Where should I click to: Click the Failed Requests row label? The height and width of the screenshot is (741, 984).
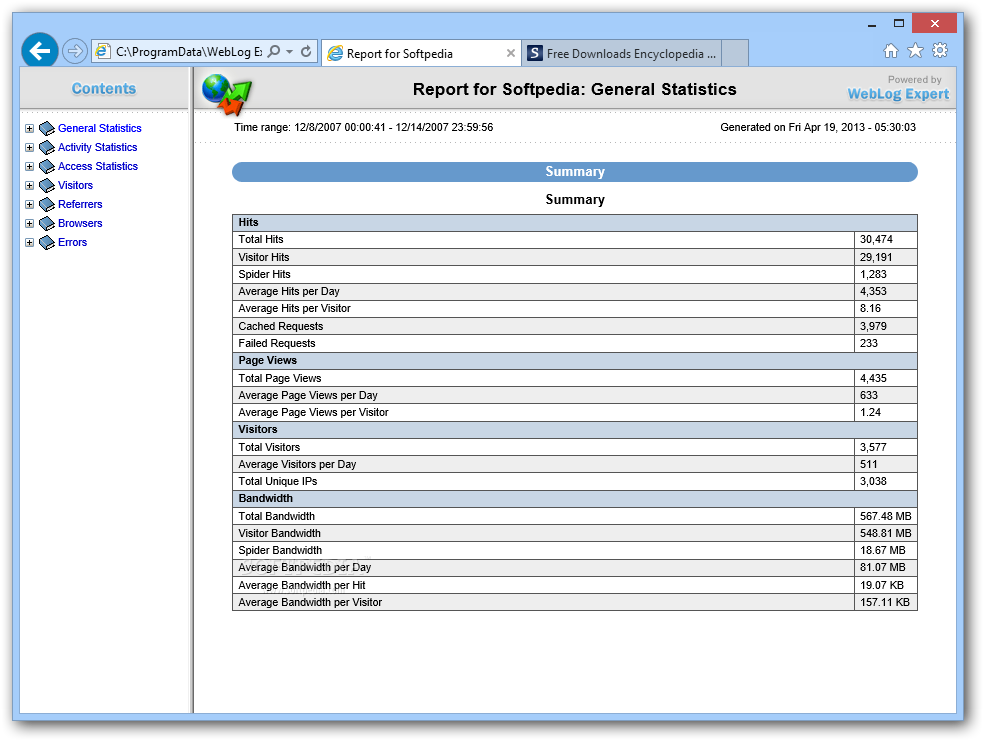(x=277, y=343)
